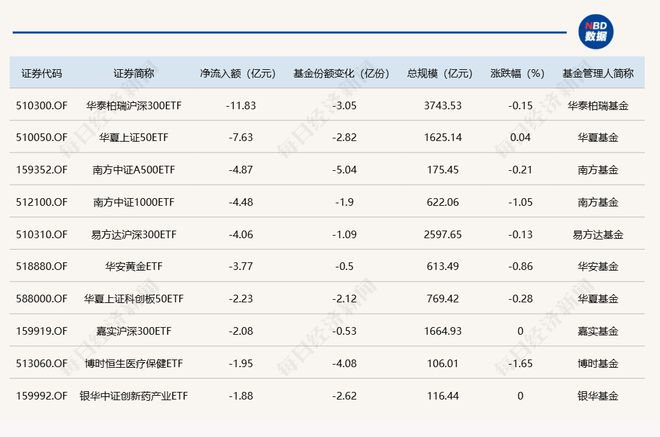660x437 pixels.
Task: Select fund name 华夏上证50ETF
Action: point(134,137)
